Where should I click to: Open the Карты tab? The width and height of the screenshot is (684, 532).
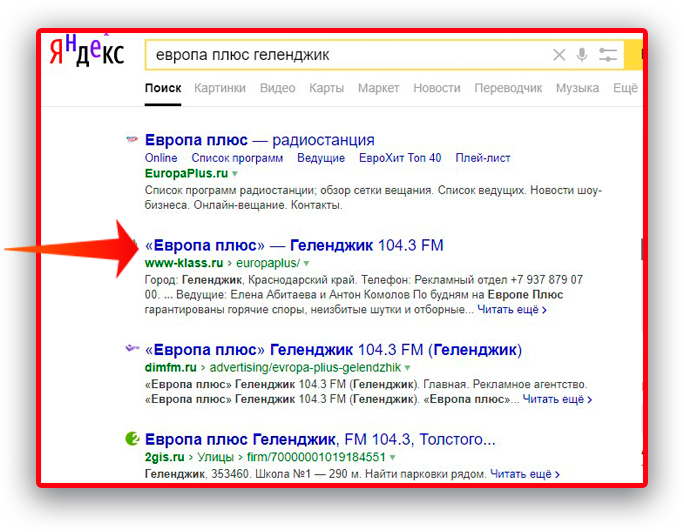(x=326, y=88)
